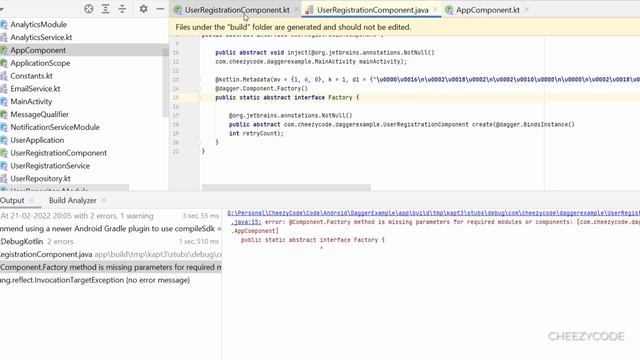This screenshot has height=360, width=640.
Task: Select UserApplication in project tree
Action: [37, 140]
